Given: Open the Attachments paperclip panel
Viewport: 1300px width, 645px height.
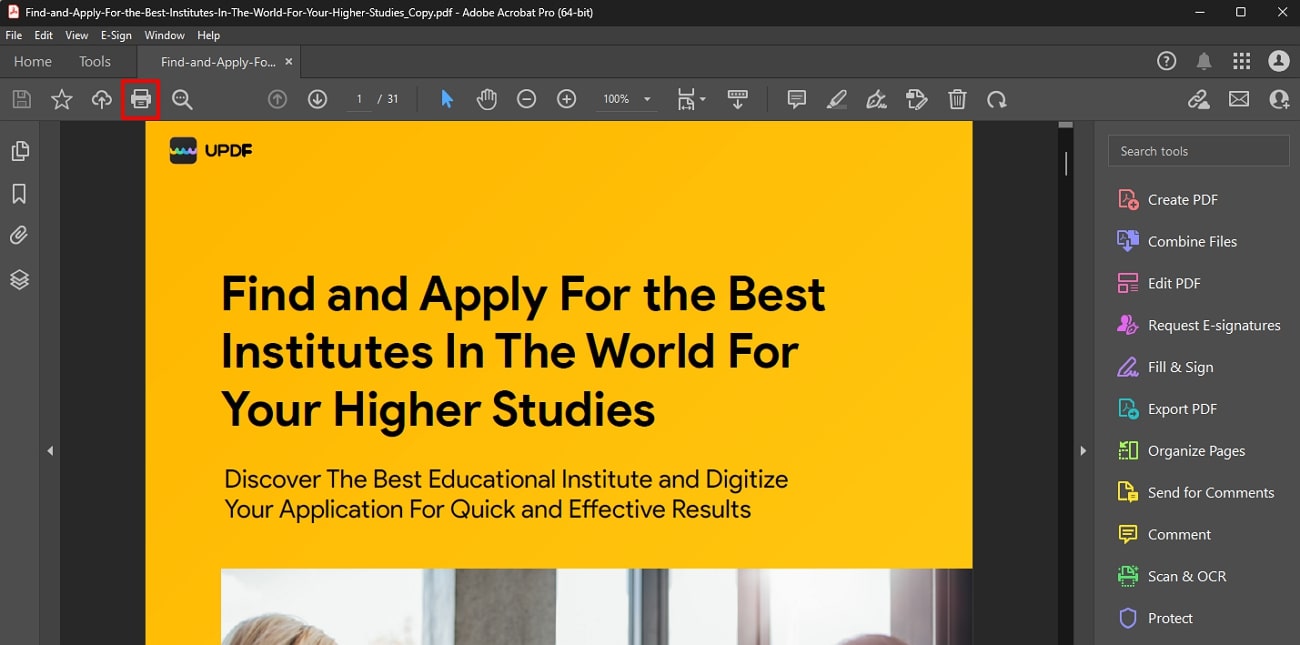Looking at the screenshot, I should click(19, 236).
